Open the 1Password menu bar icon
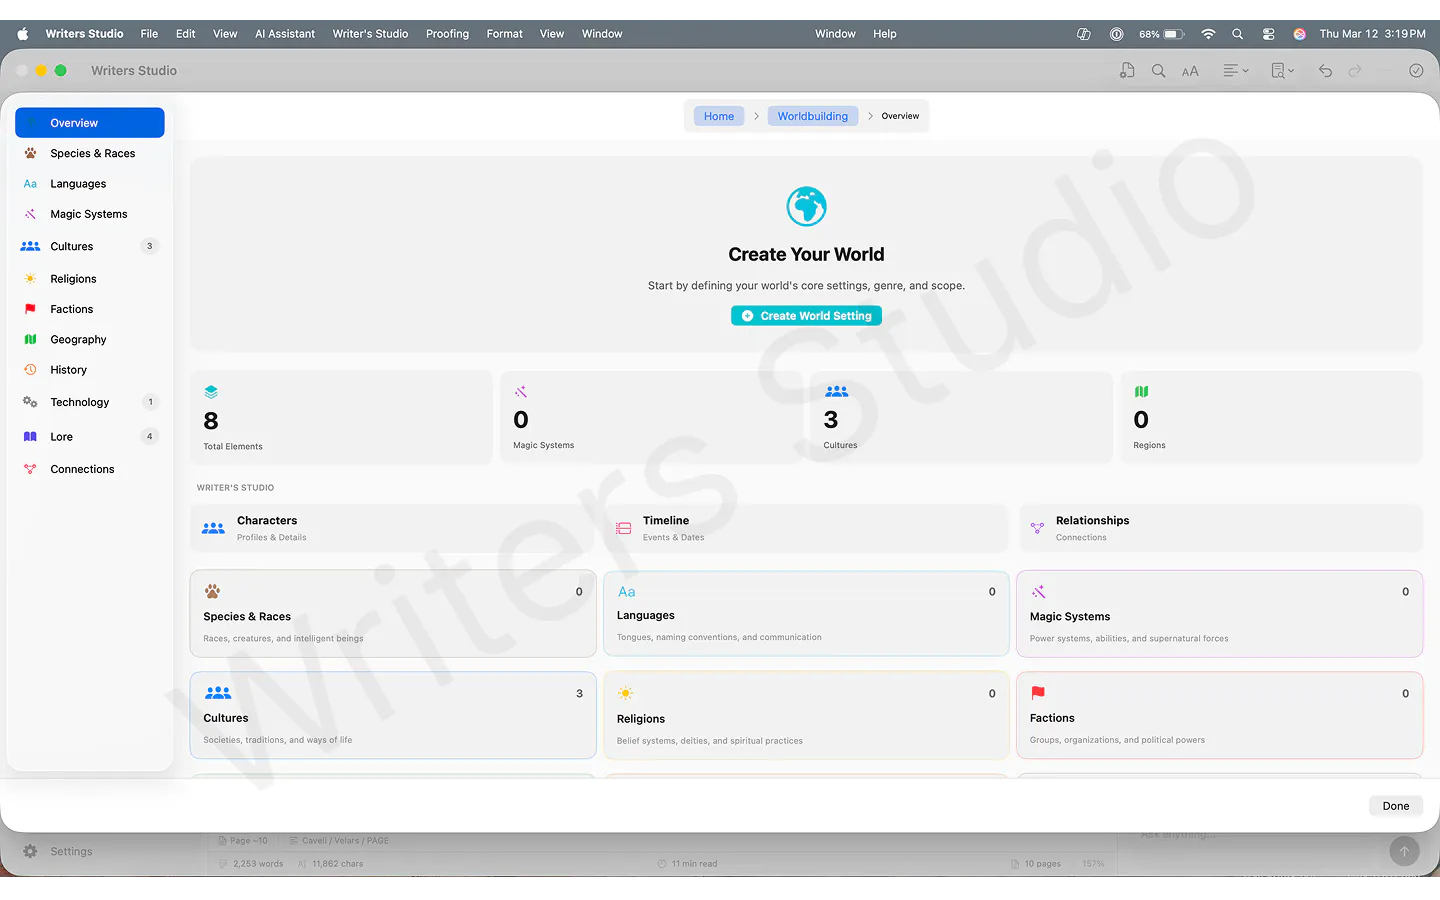The width and height of the screenshot is (1440, 900). [x=1116, y=34]
